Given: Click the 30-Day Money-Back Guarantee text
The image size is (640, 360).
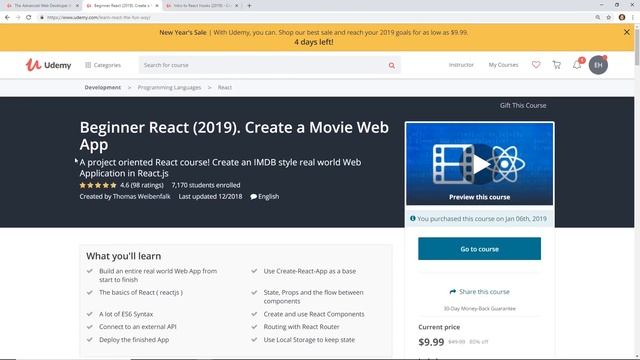Looking at the screenshot, I should (x=480, y=309).
